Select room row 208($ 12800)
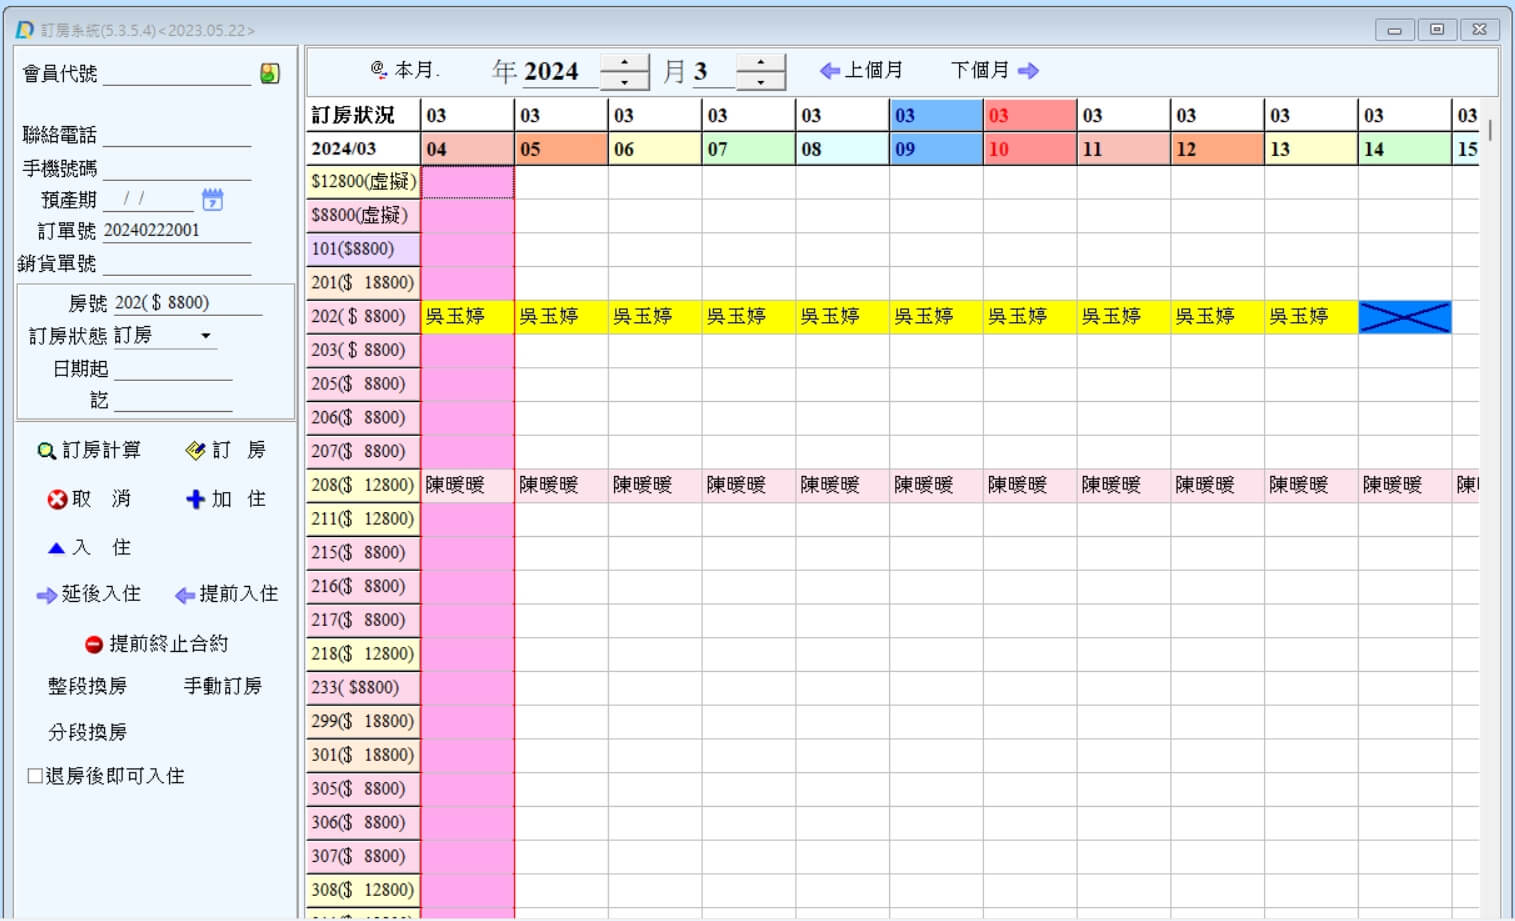 tap(363, 485)
